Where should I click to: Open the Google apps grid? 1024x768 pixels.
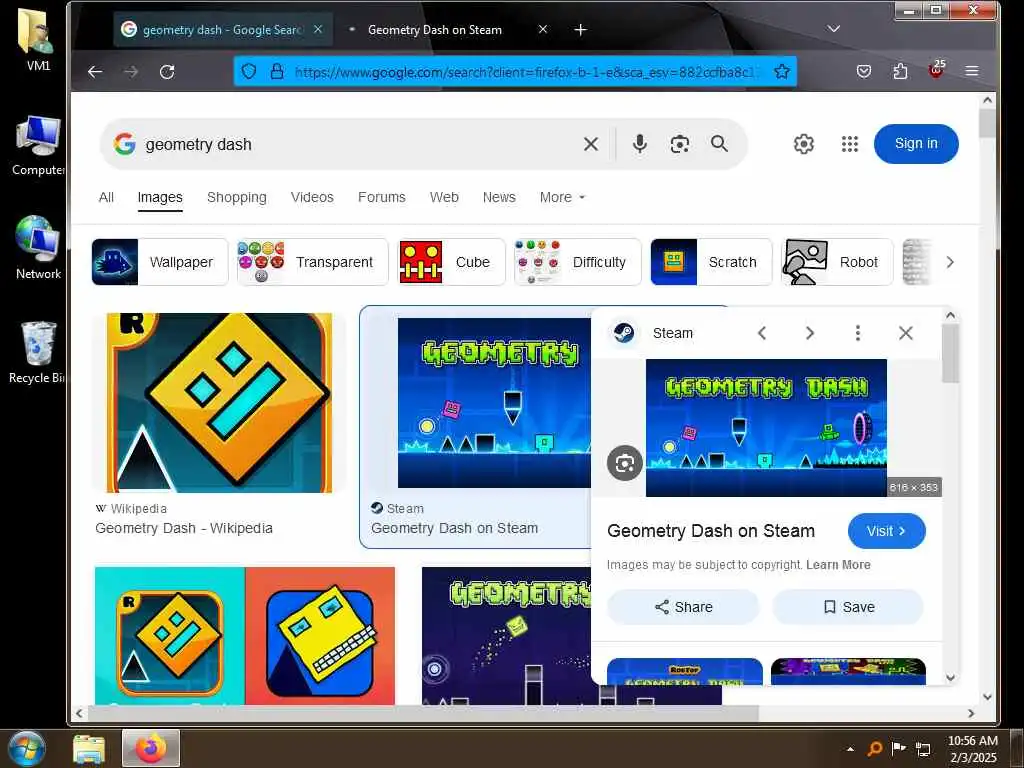(850, 144)
